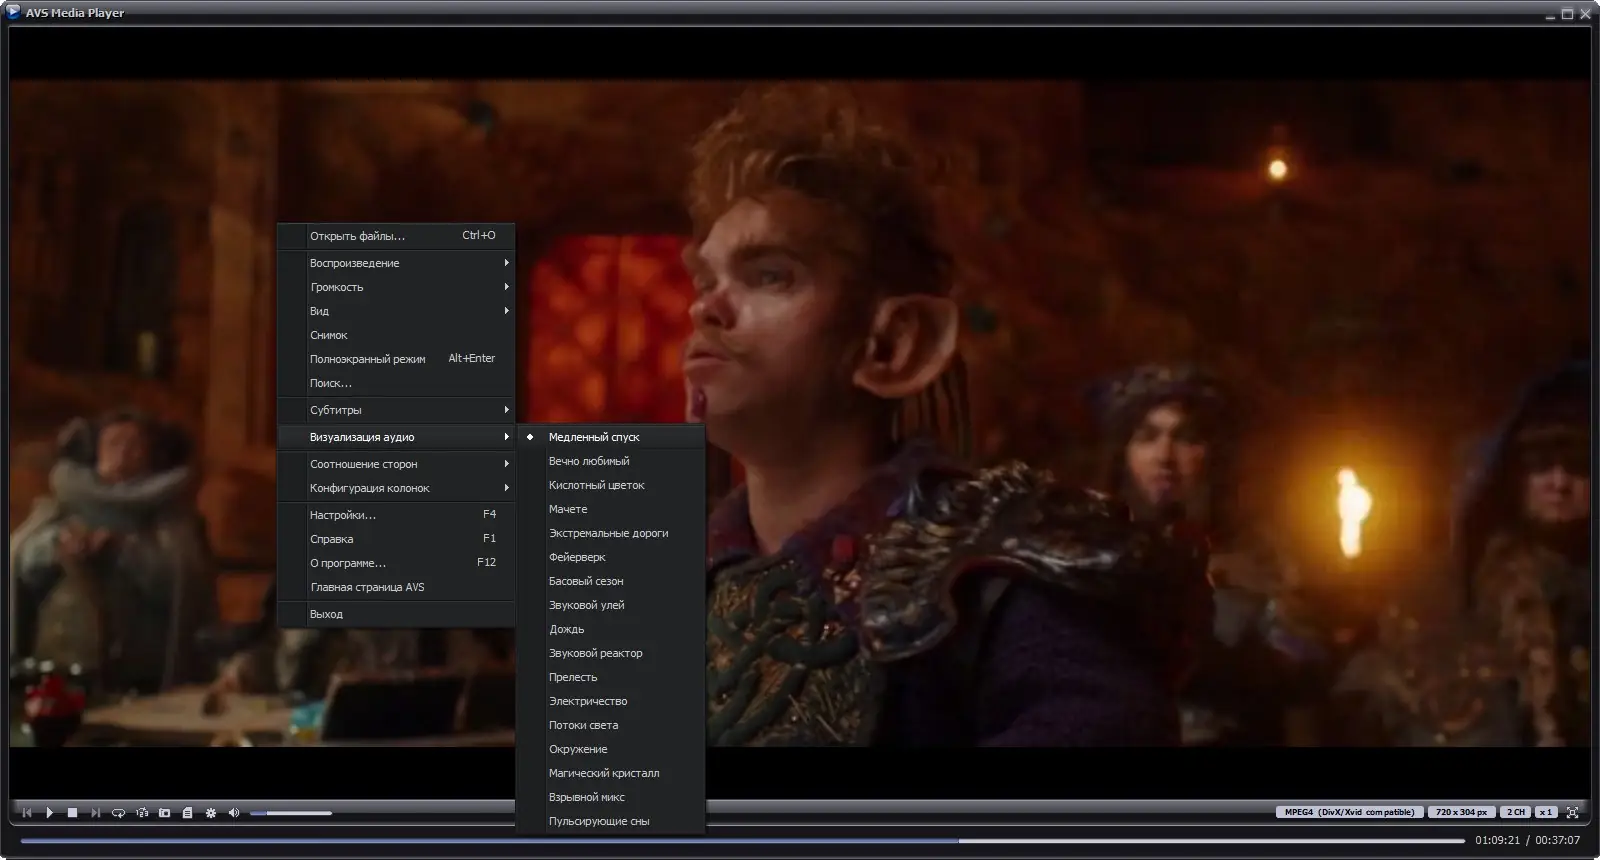Choose Открыть файлы… from the menu

pyautogui.click(x=396, y=236)
